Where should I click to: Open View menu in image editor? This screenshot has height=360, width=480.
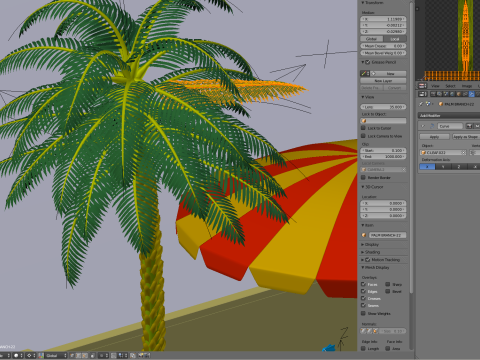click(435, 86)
